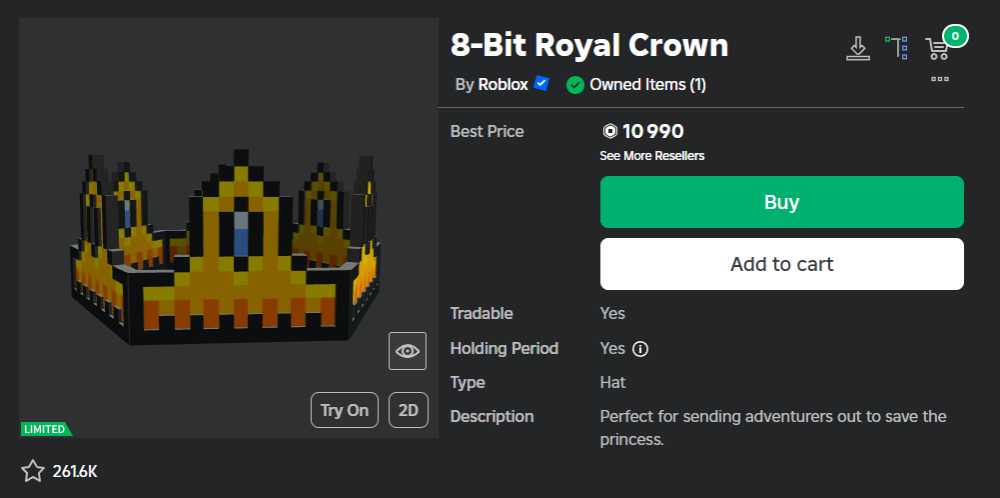Click the Robux icon next to price
The image size is (1000, 498).
pos(609,131)
